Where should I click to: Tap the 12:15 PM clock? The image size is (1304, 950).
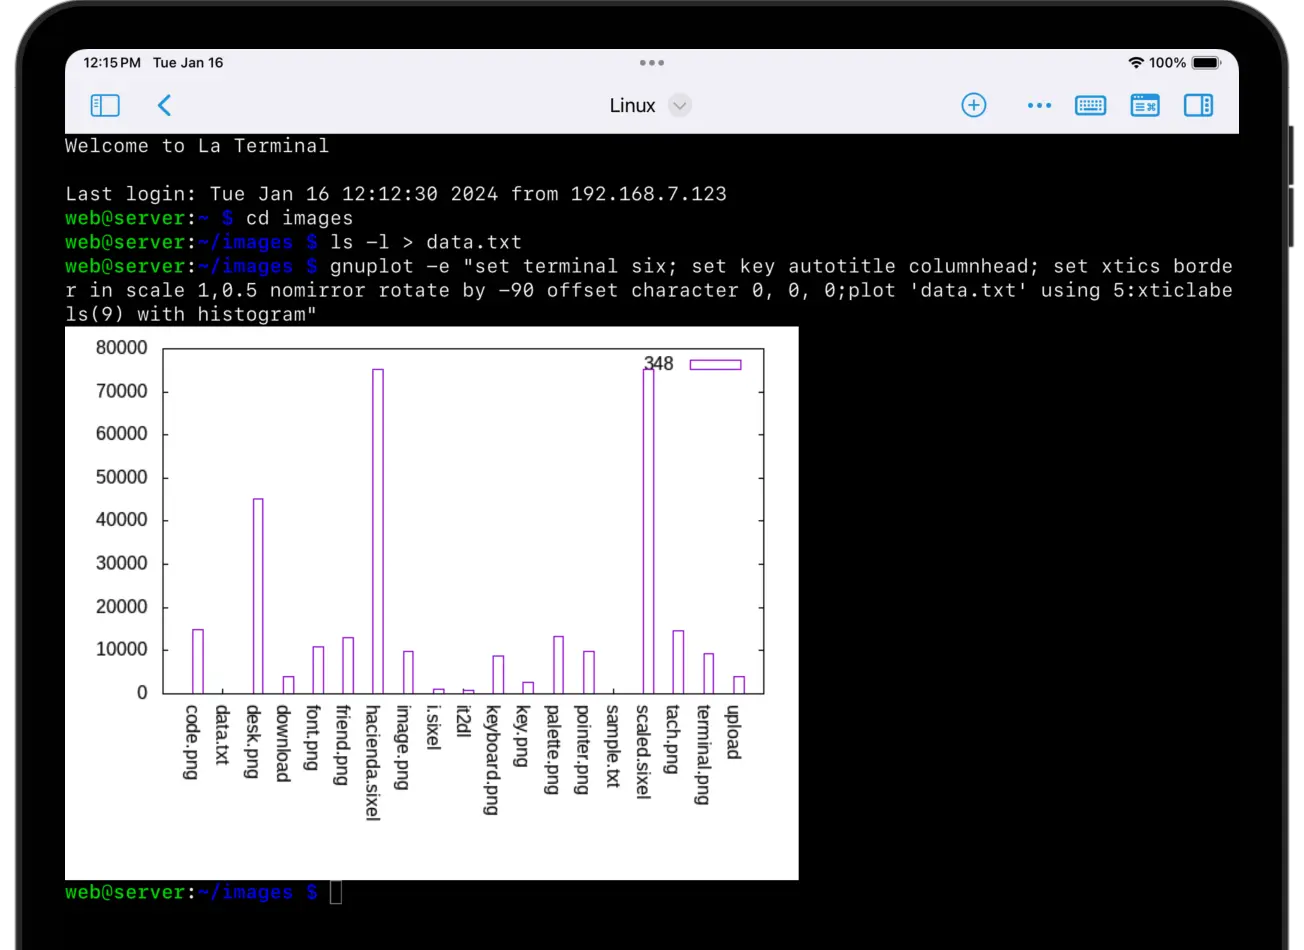click(112, 62)
